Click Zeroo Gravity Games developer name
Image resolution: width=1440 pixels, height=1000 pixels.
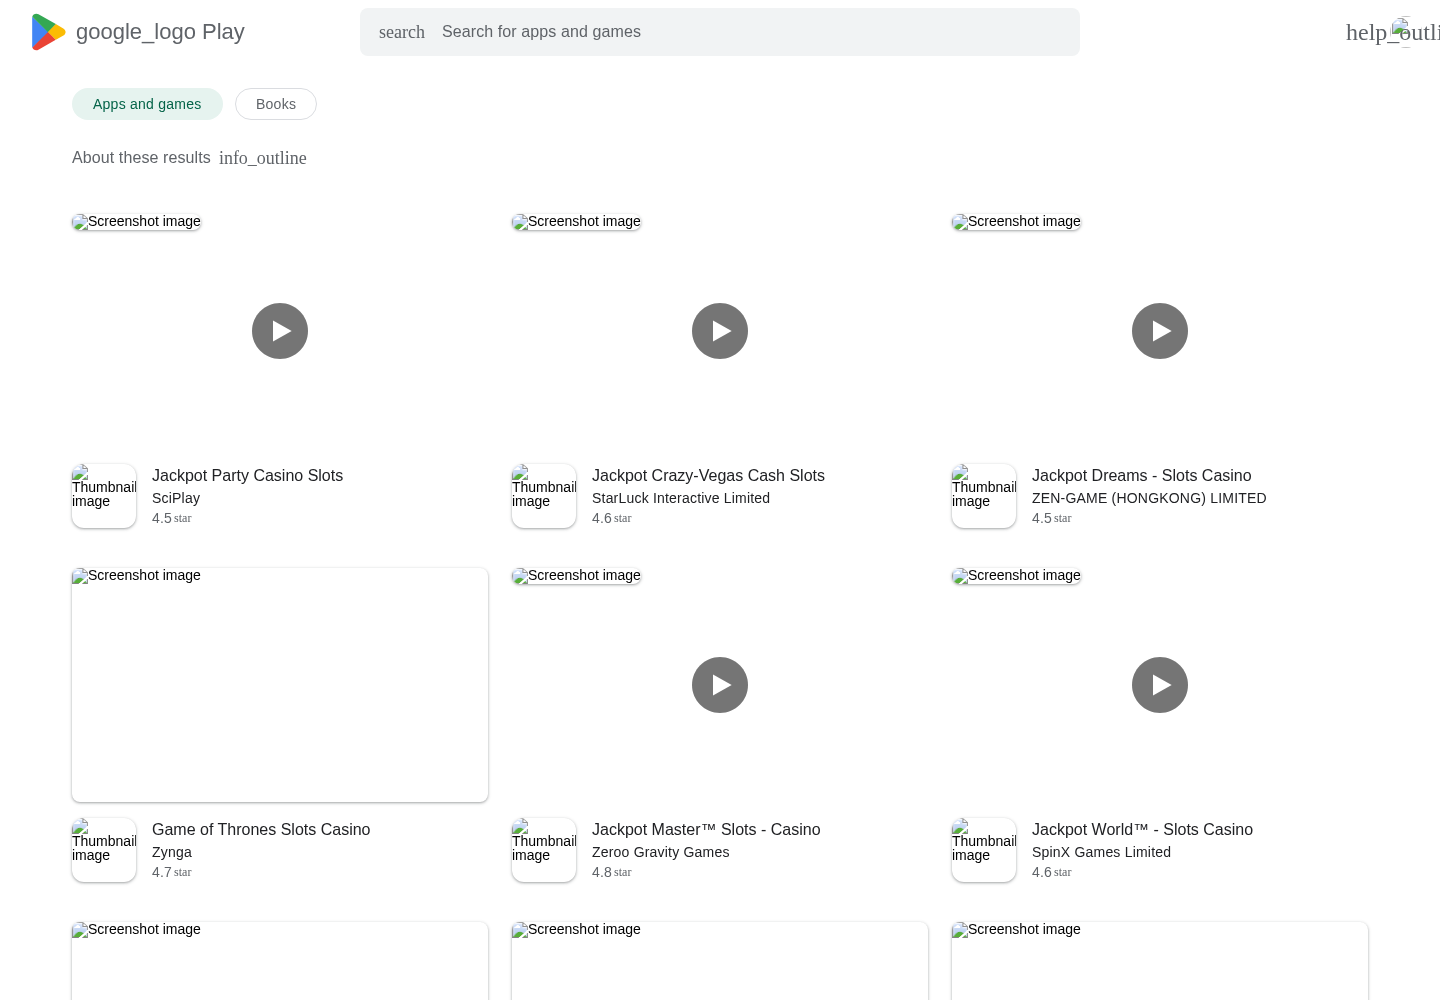(x=660, y=852)
